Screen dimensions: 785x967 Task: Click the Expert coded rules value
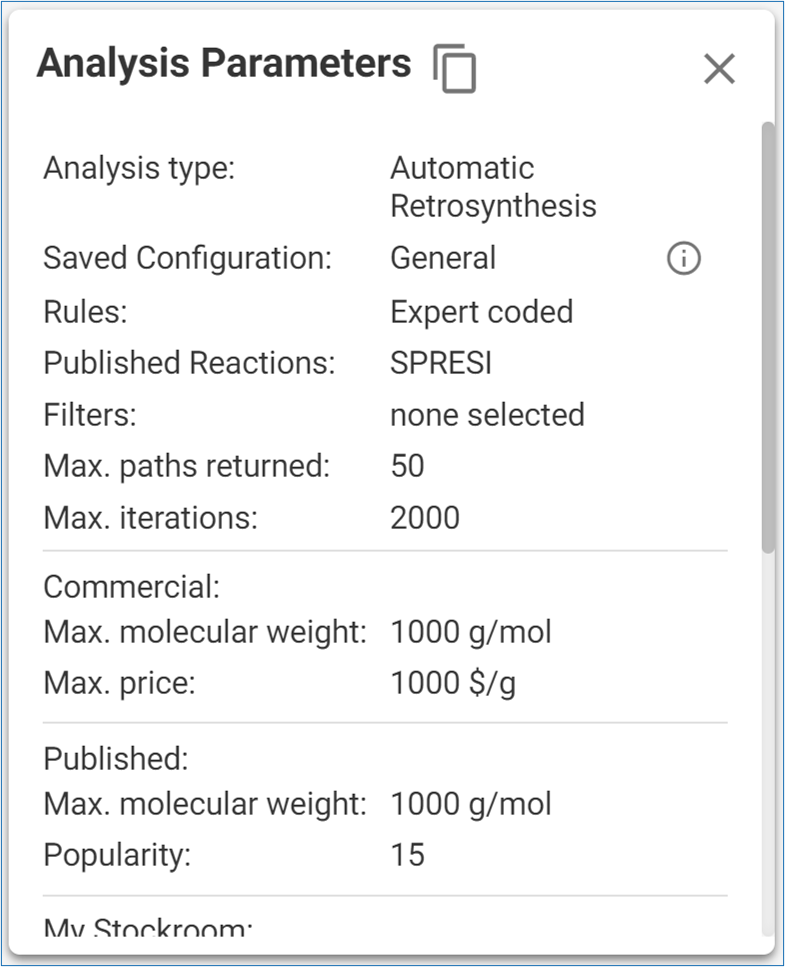point(481,311)
